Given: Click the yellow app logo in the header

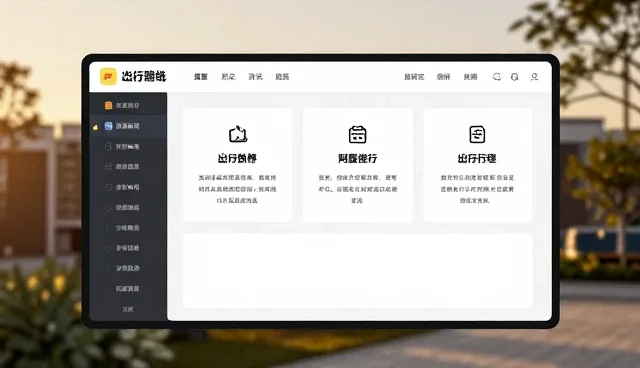Looking at the screenshot, I should [108, 76].
